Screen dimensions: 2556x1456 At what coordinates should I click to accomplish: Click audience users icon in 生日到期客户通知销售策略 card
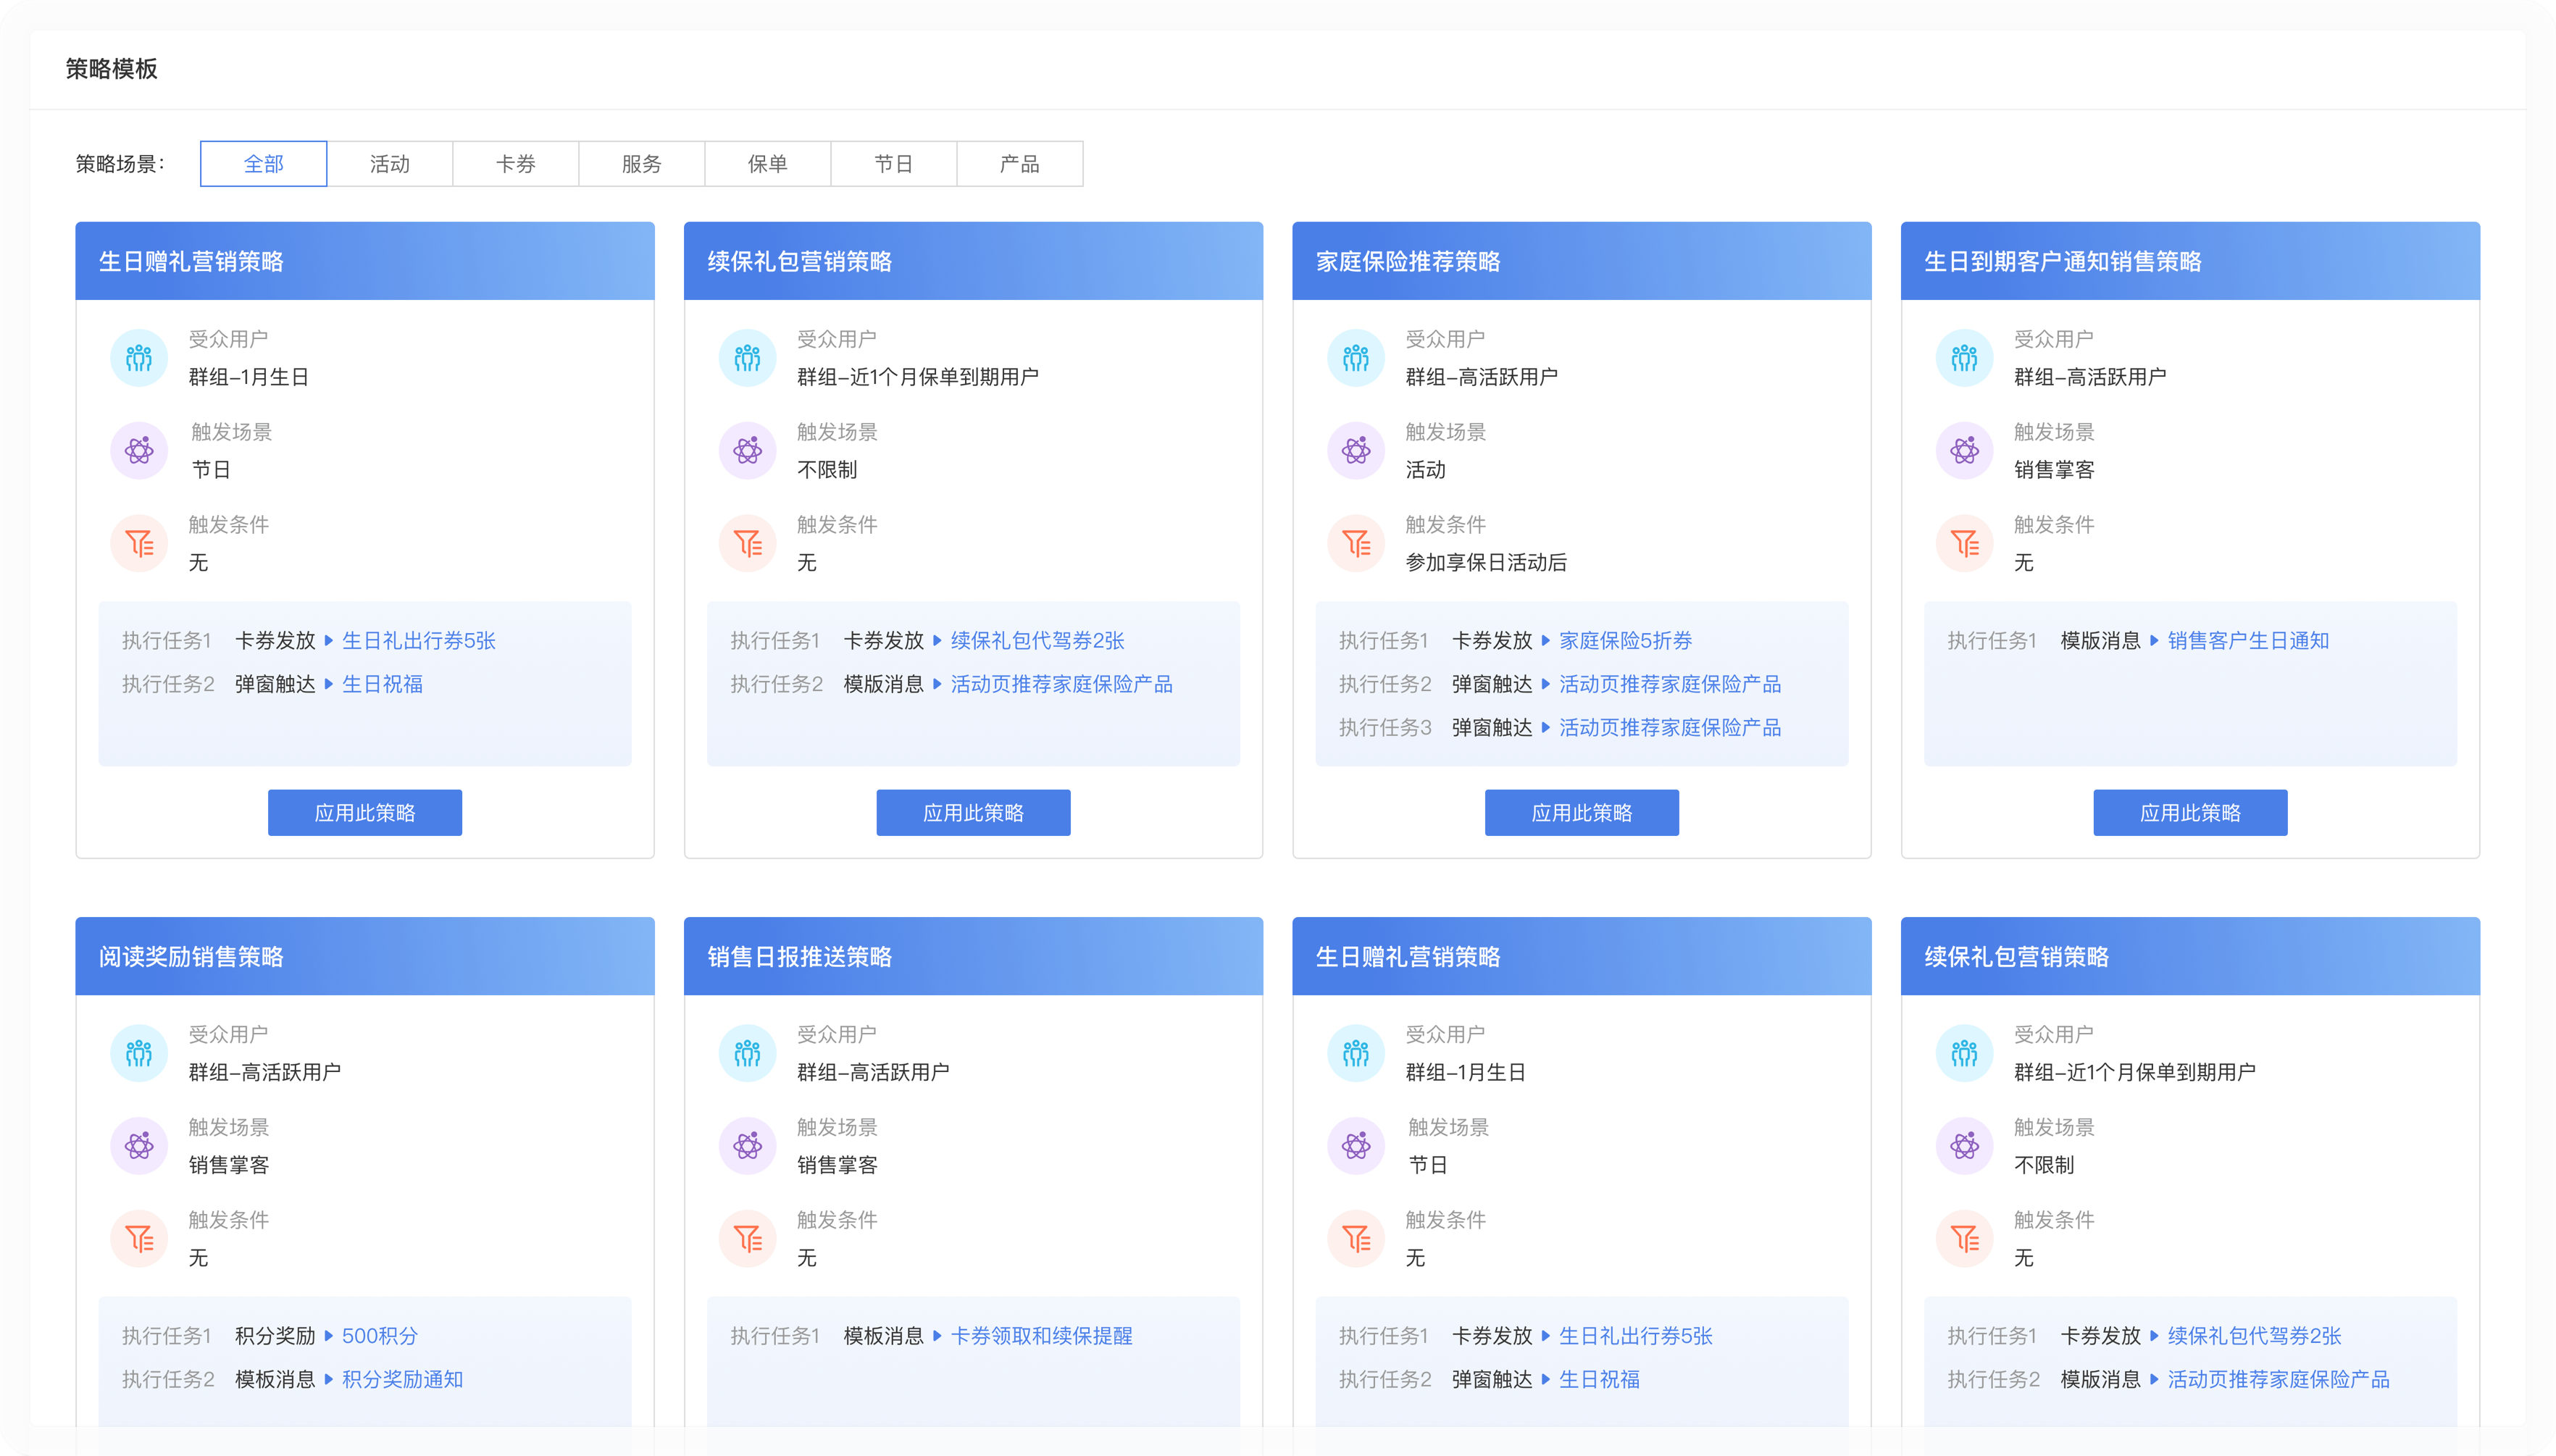[x=1964, y=358]
